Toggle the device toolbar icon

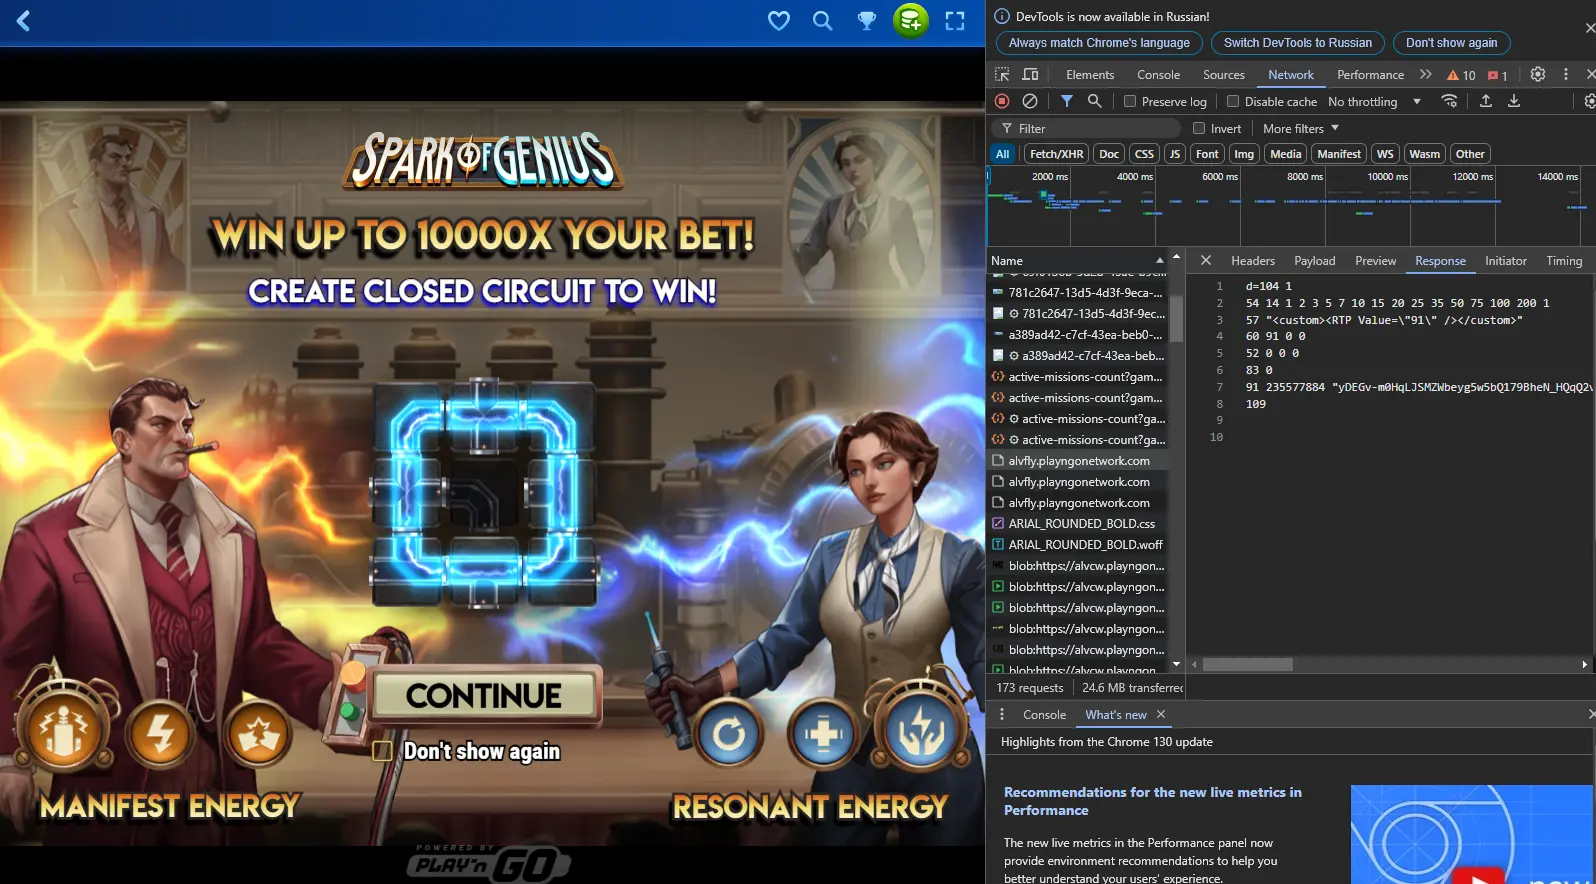[1030, 74]
